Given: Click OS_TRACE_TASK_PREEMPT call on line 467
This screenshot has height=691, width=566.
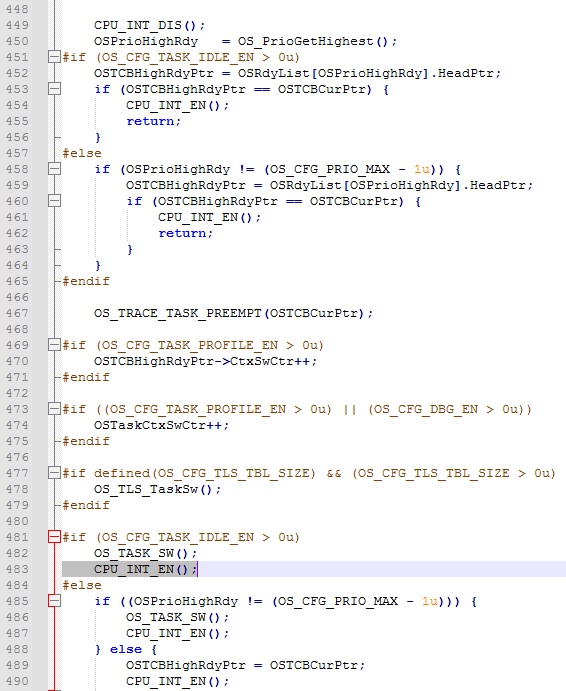Looking at the screenshot, I should coord(234,313).
